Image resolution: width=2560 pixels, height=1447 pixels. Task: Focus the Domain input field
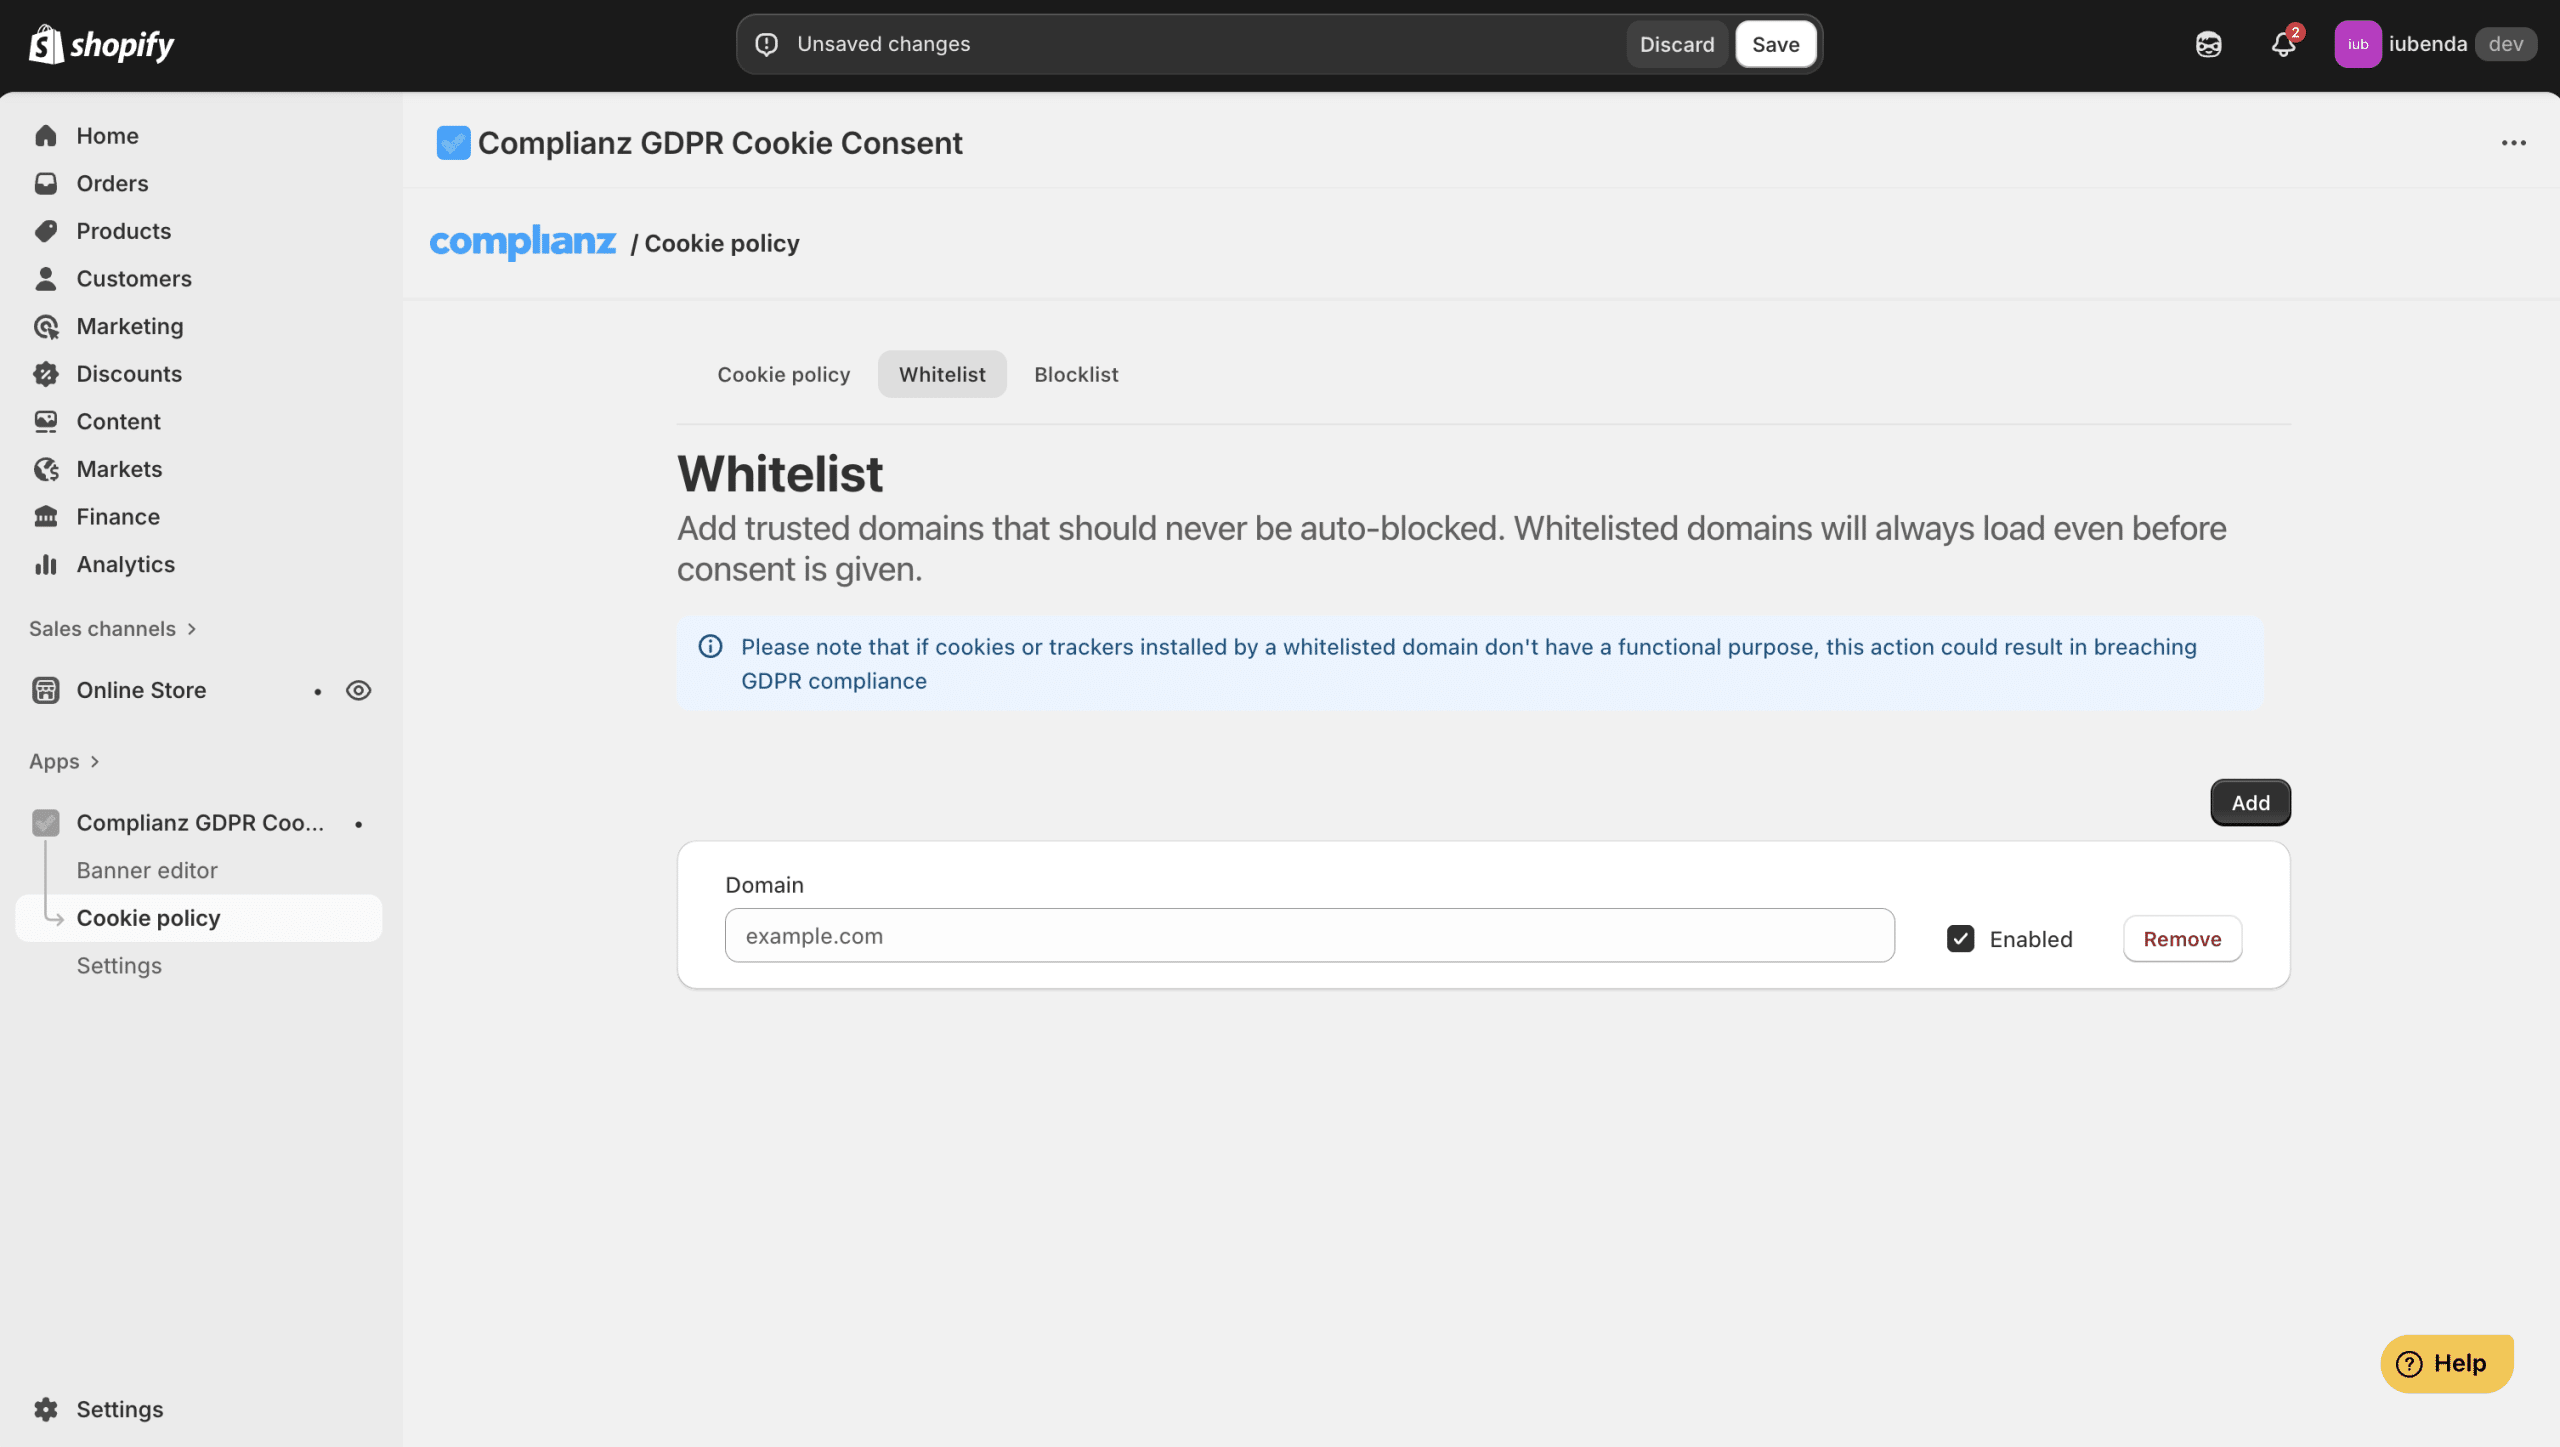(1309, 936)
